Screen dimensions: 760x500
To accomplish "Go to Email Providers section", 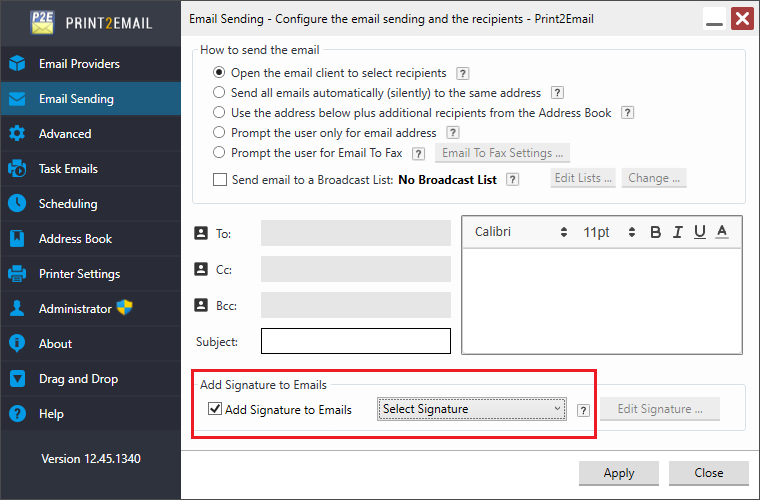I will 79,64.
